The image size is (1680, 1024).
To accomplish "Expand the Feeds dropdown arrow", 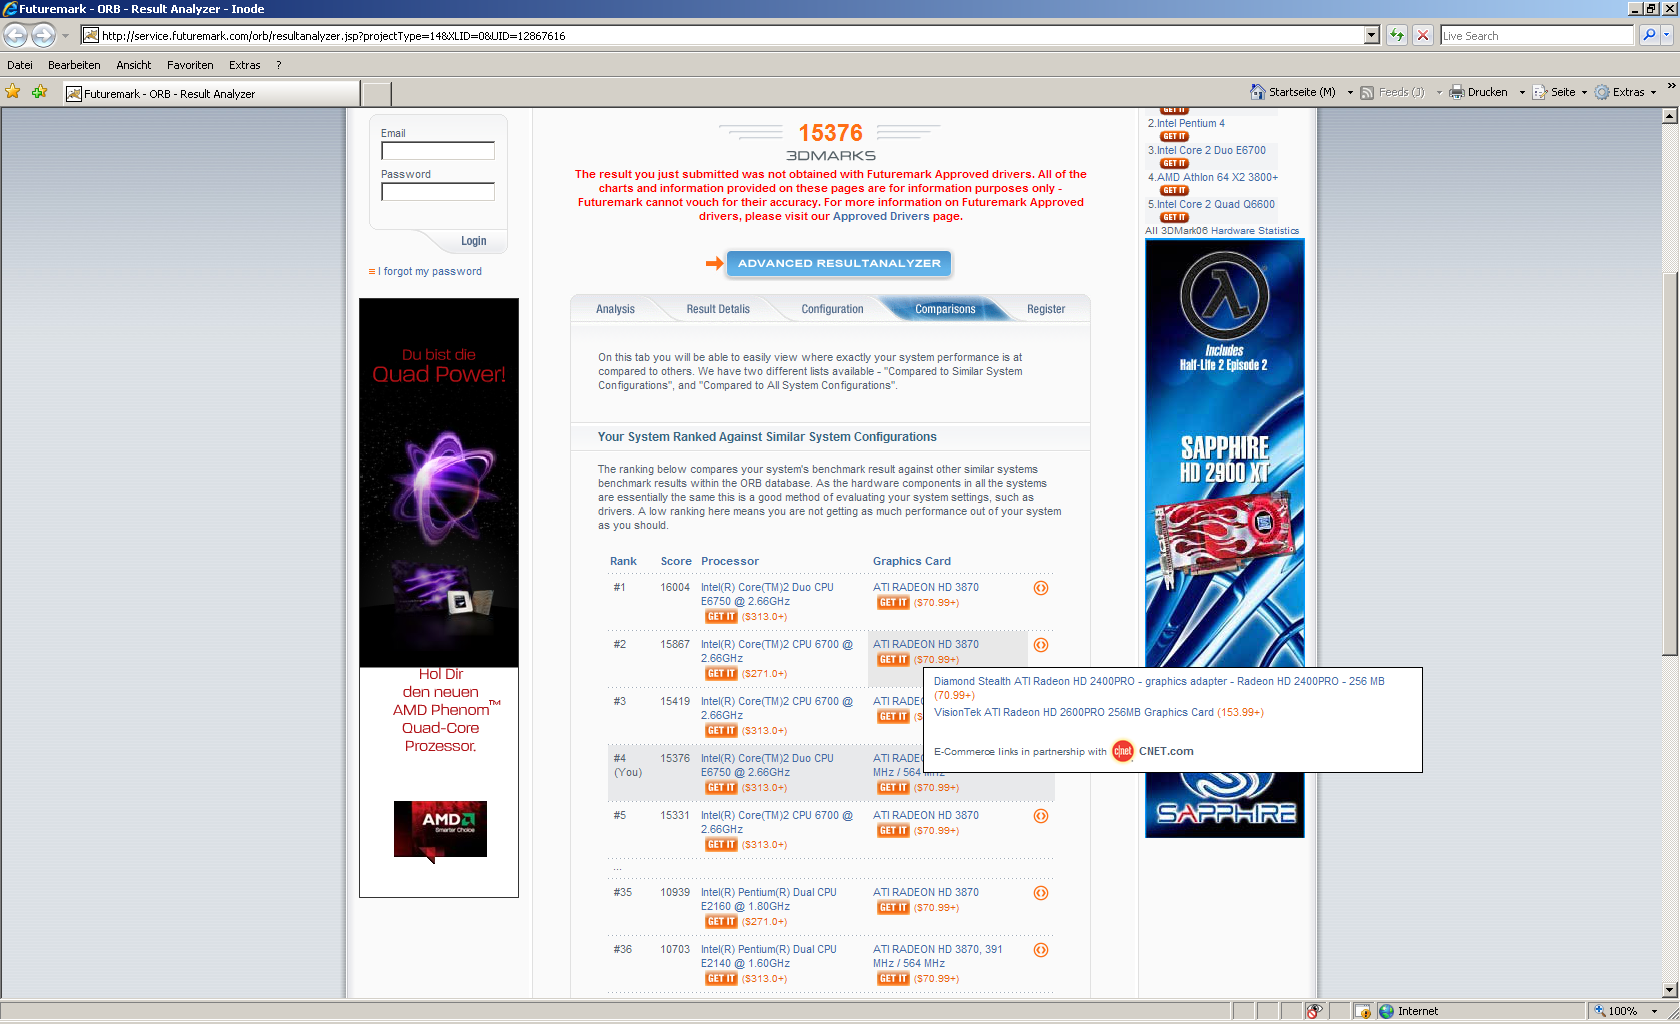I will 1439,92.
